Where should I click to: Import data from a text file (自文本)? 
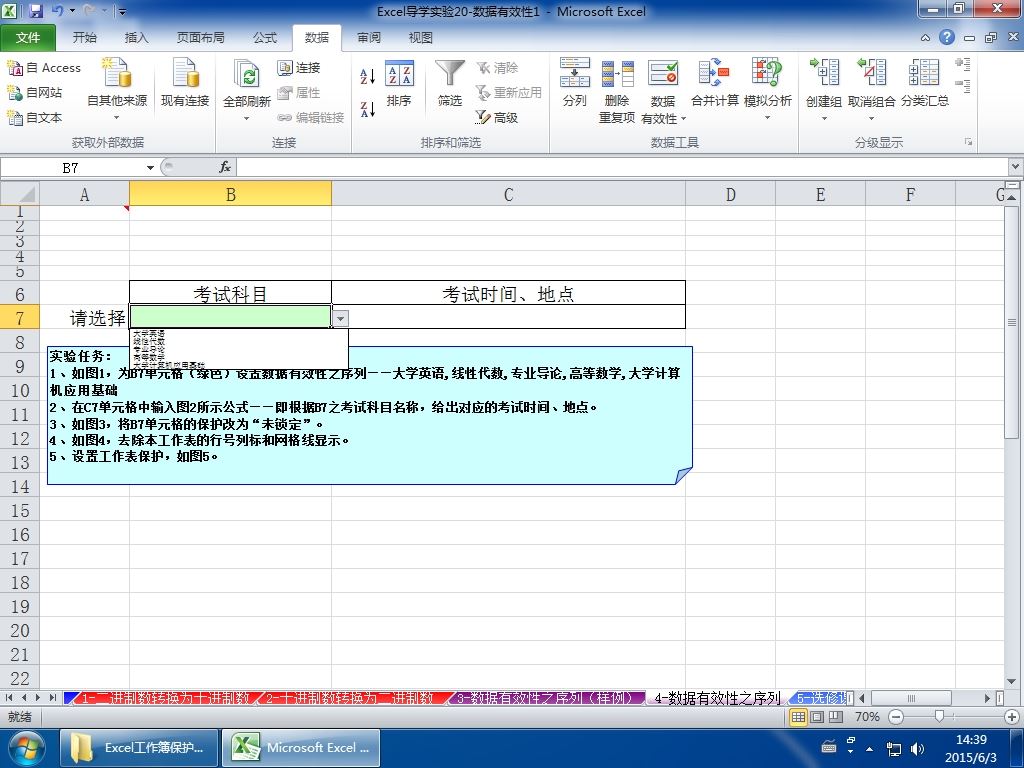point(35,118)
